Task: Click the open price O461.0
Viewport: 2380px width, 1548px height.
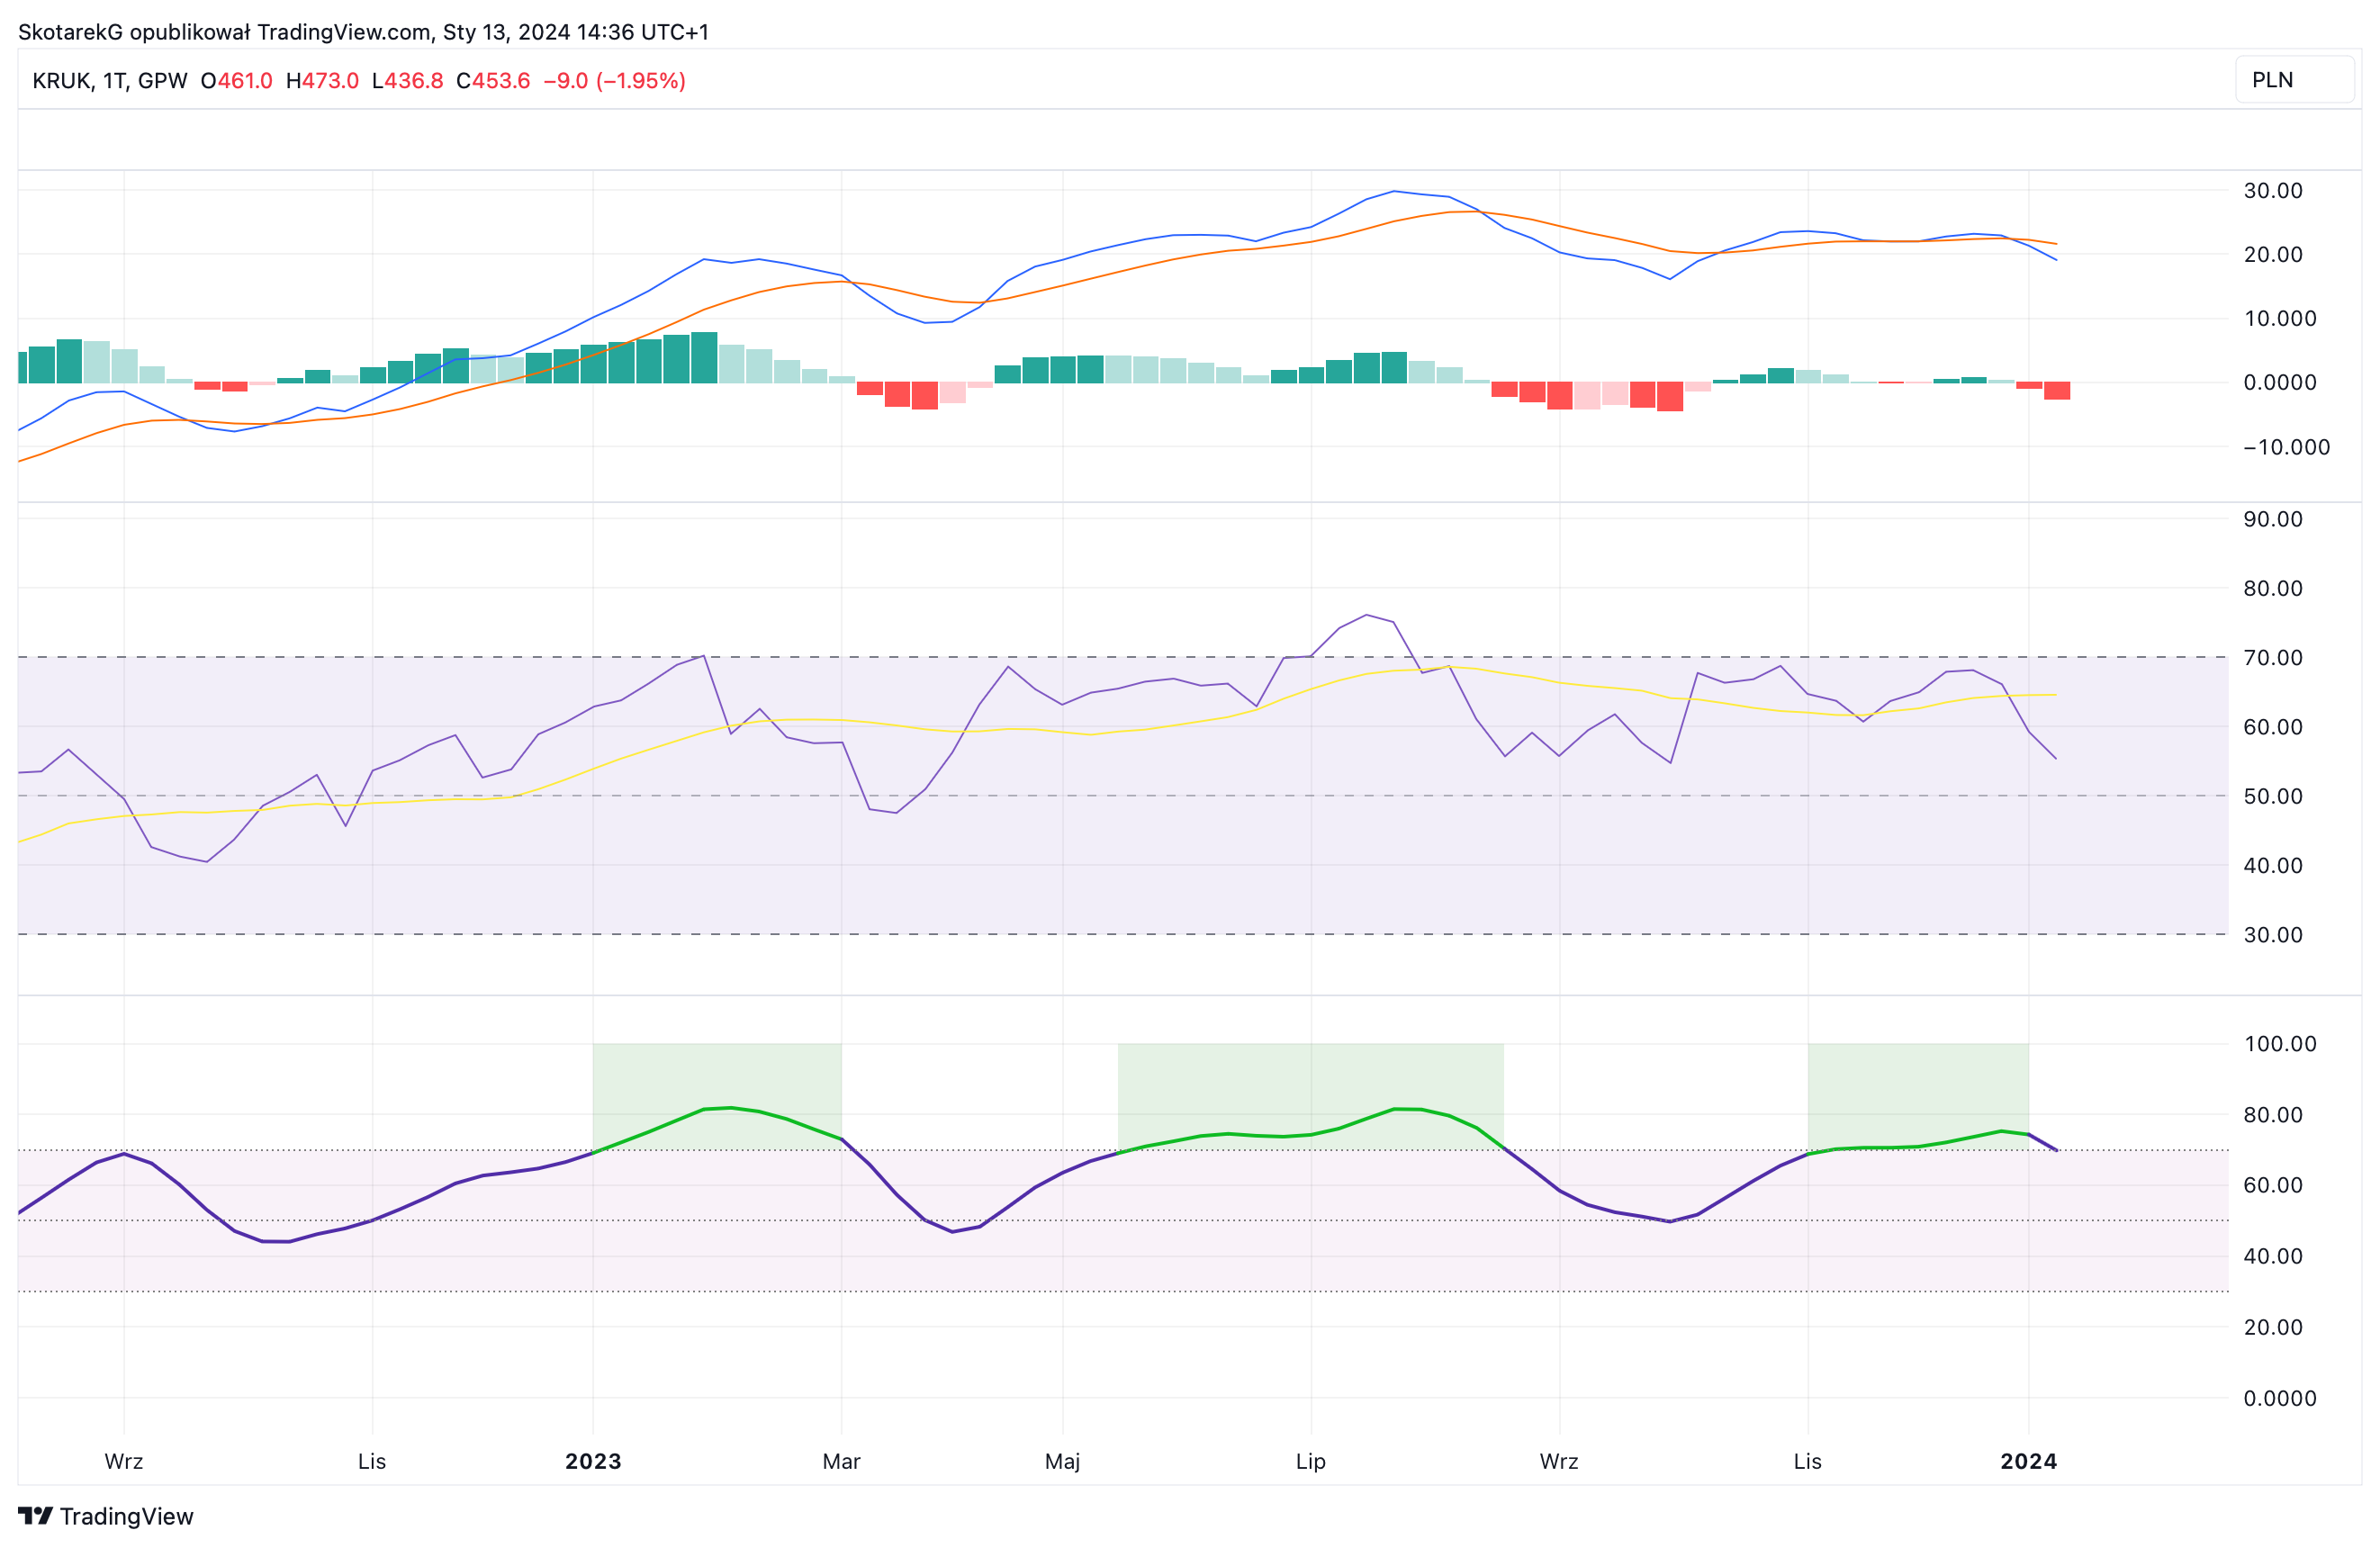Action: coord(236,80)
